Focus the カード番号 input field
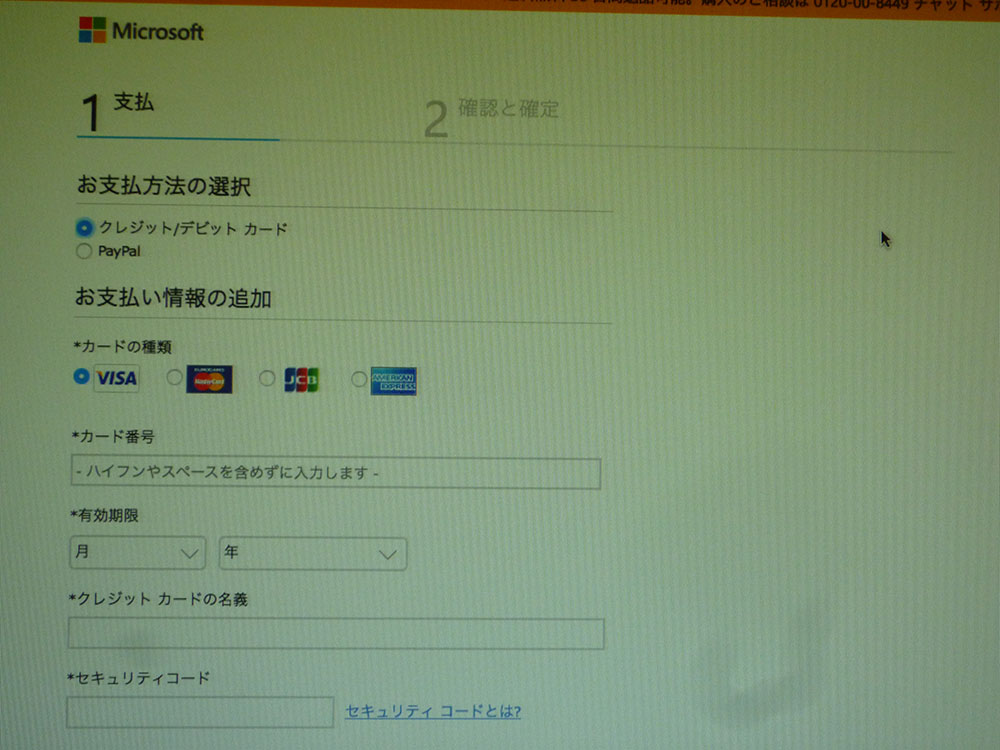The width and height of the screenshot is (1000, 750). pos(335,473)
